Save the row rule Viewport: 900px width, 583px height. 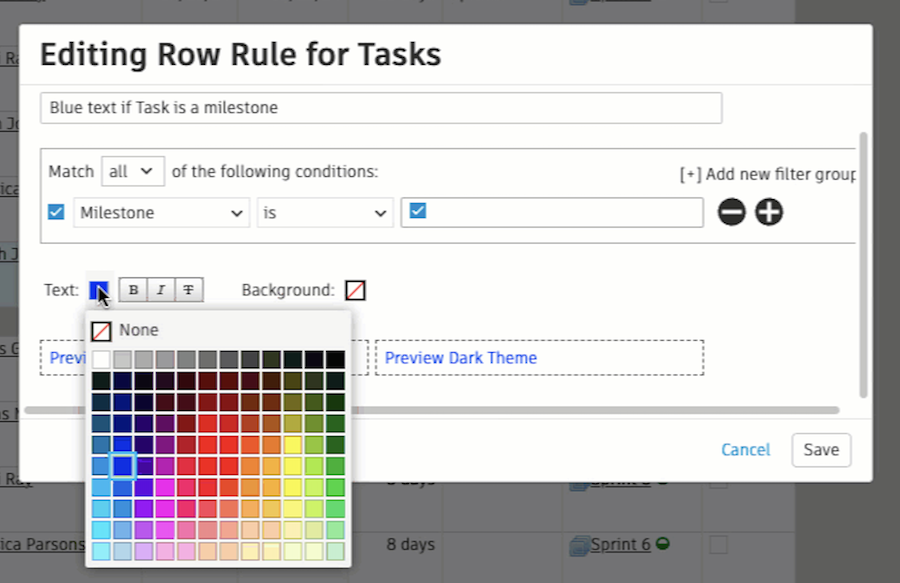821,450
